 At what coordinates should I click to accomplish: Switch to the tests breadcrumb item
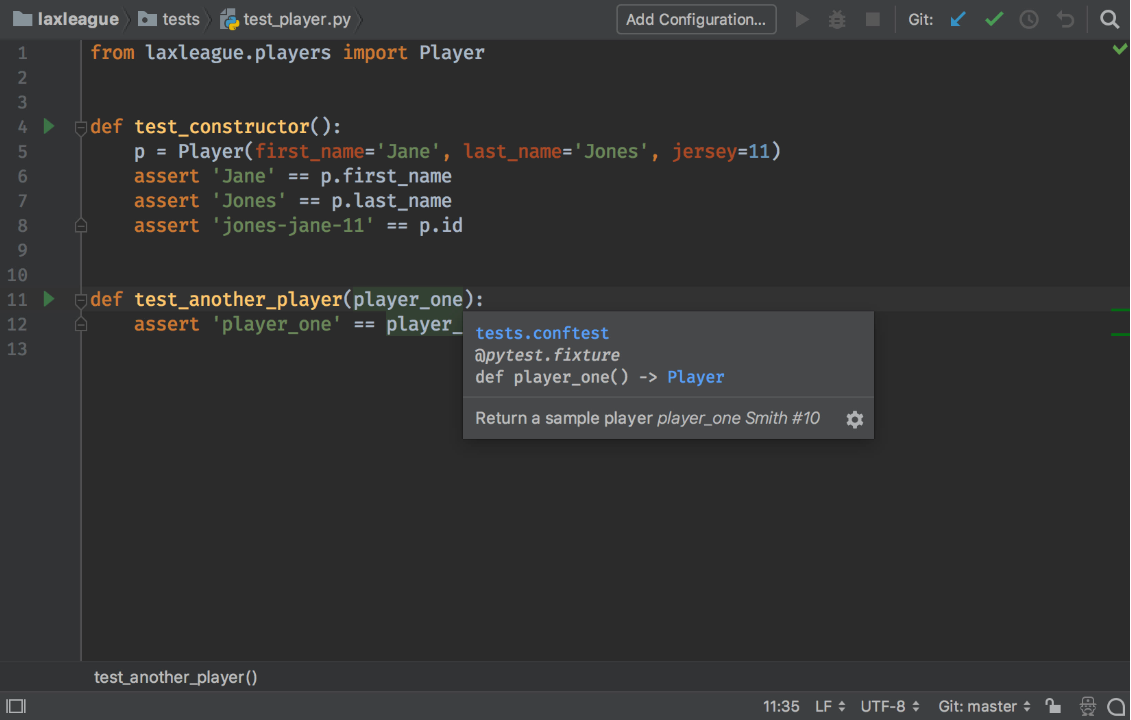click(180, 18)
